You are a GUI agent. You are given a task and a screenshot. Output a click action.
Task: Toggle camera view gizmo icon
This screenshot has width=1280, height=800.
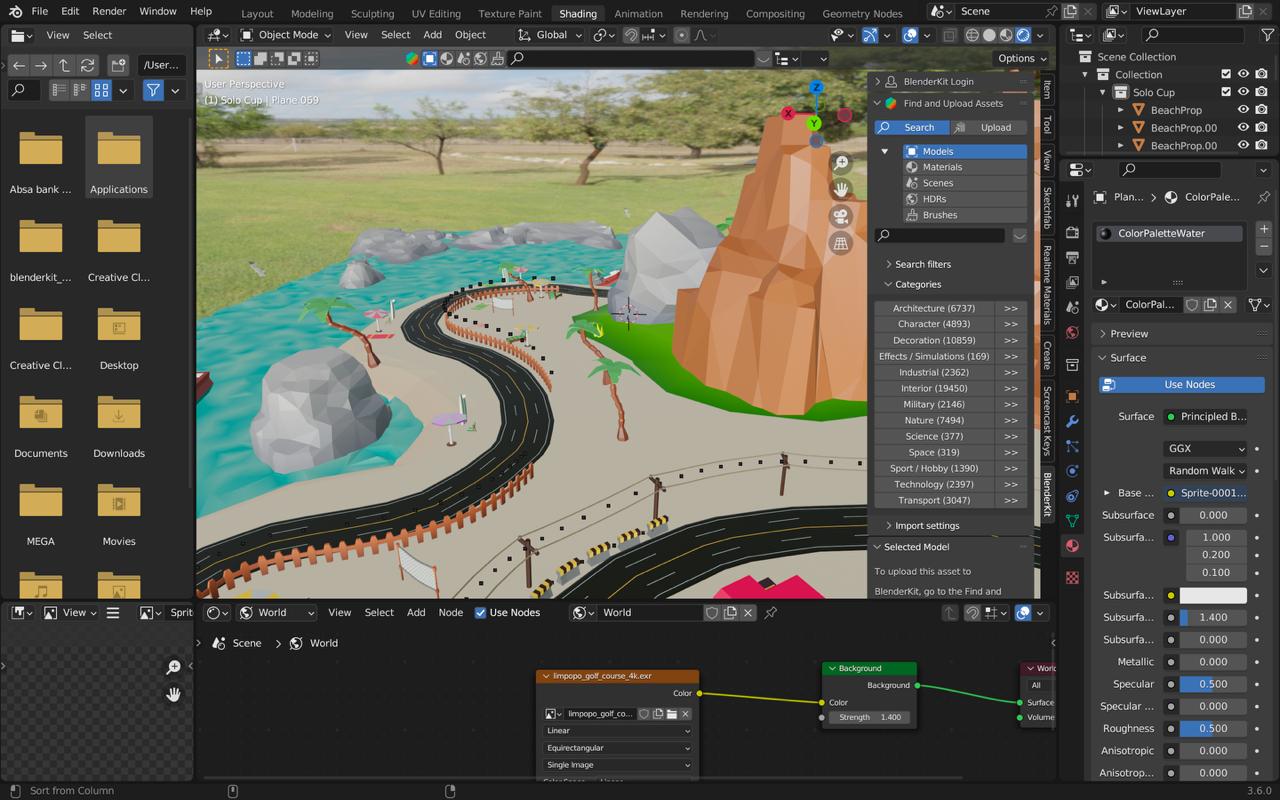[841, 216]
